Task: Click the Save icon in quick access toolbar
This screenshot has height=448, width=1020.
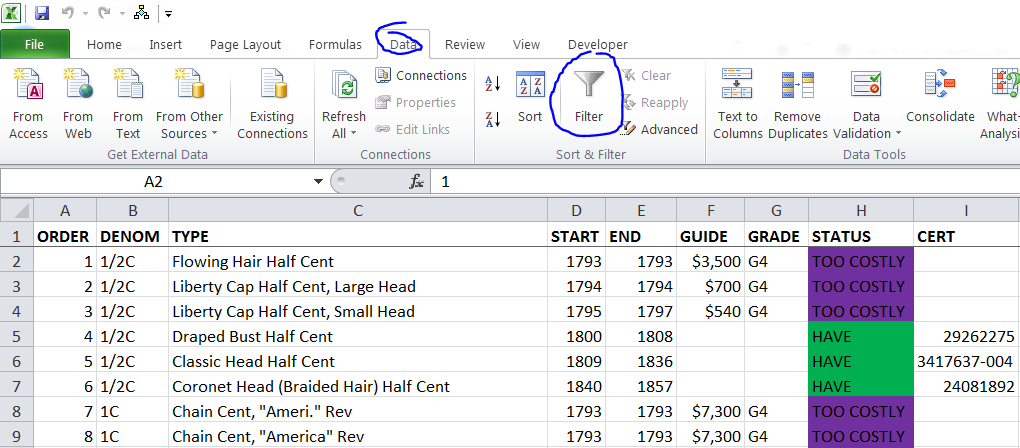Action: point(42,12)
